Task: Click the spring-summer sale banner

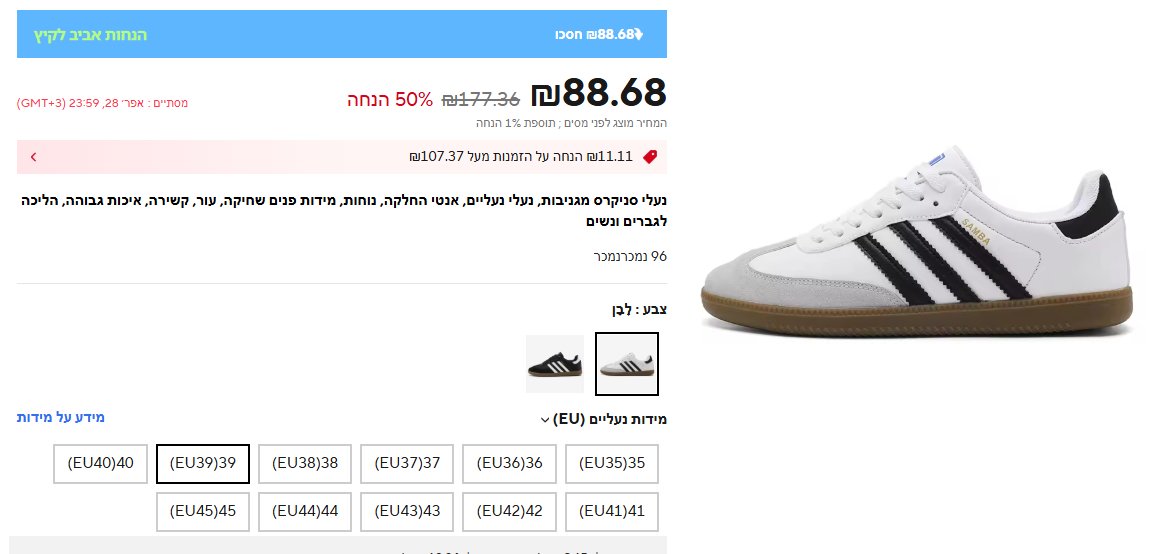Action: point(91,35)
